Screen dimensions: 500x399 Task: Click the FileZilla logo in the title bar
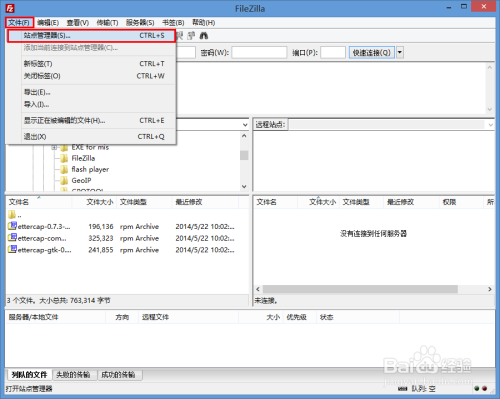tap(10, 8)
